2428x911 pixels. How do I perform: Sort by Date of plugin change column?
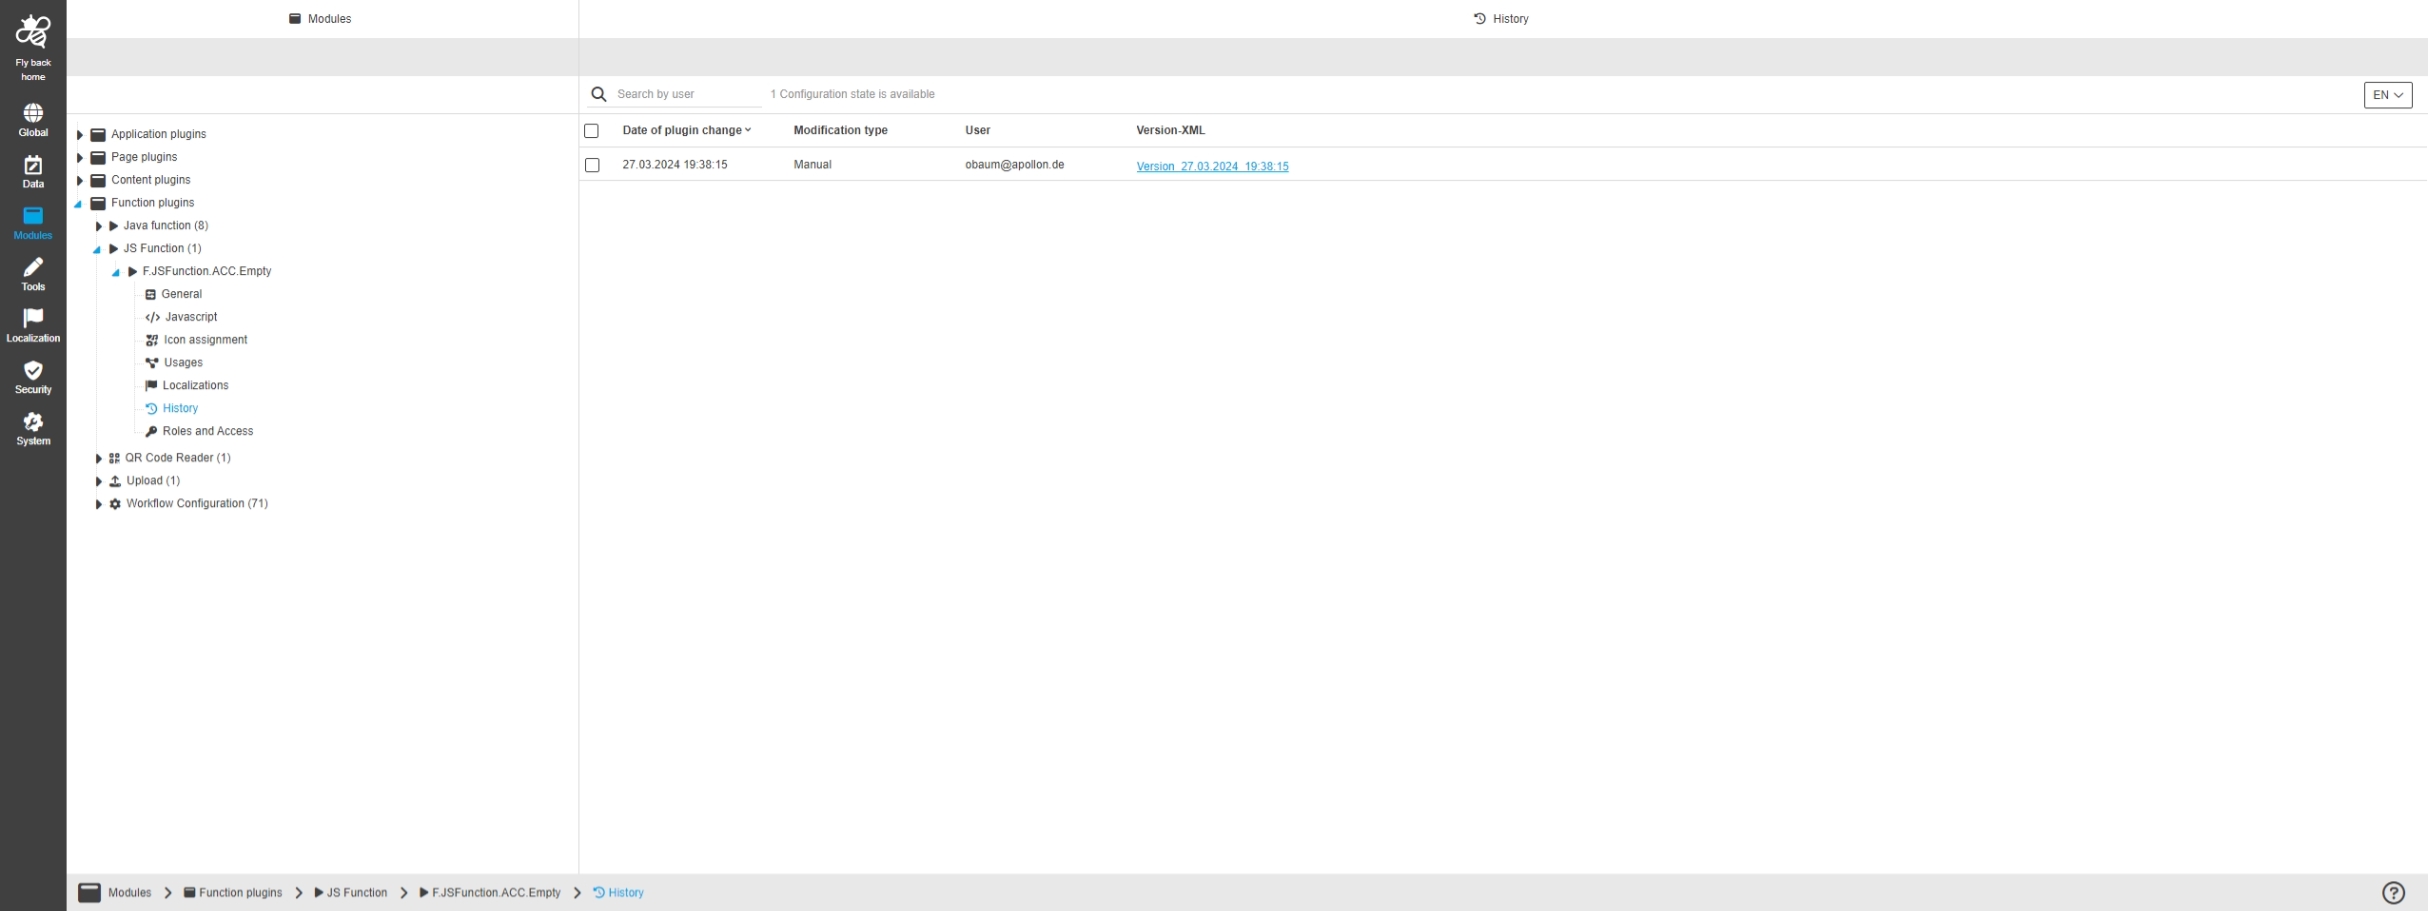tap(686, 130)
